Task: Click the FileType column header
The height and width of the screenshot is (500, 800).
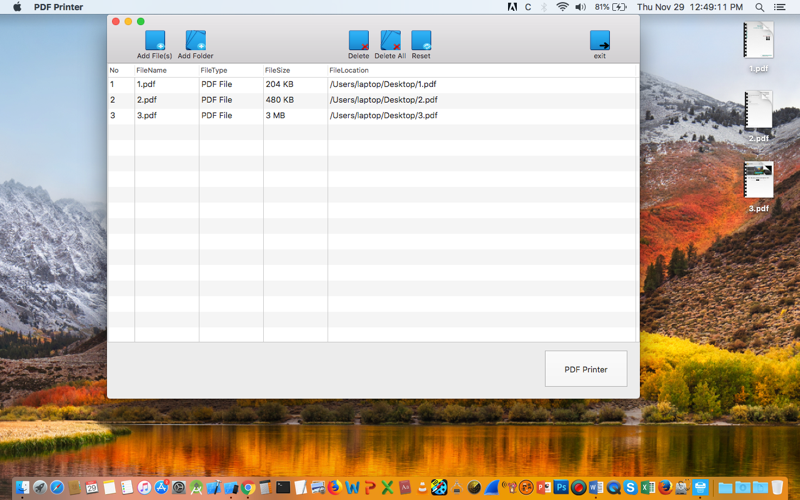Action: coord(231,70)
